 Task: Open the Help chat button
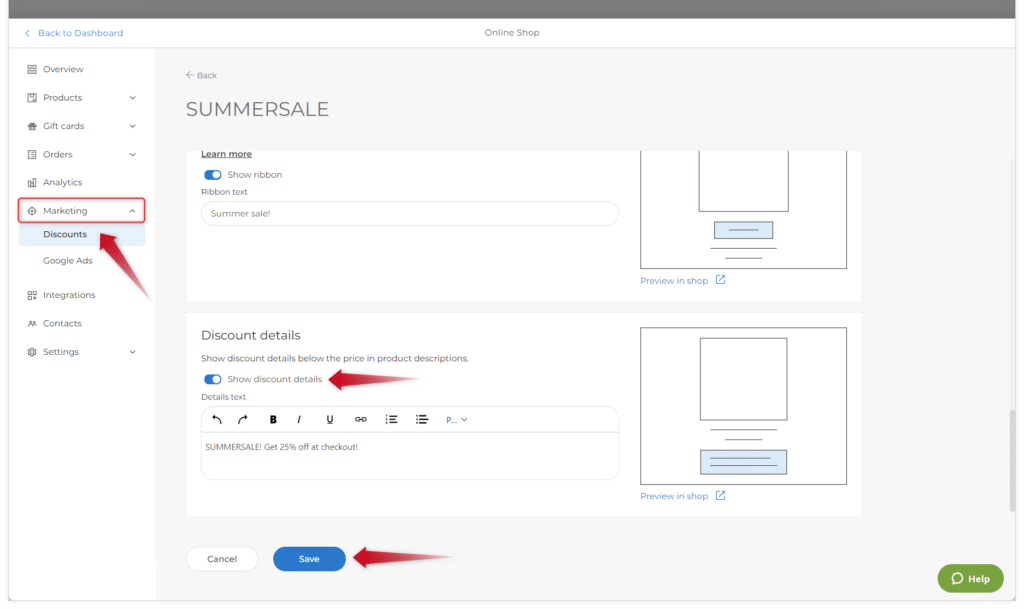(x=970, y=578)
